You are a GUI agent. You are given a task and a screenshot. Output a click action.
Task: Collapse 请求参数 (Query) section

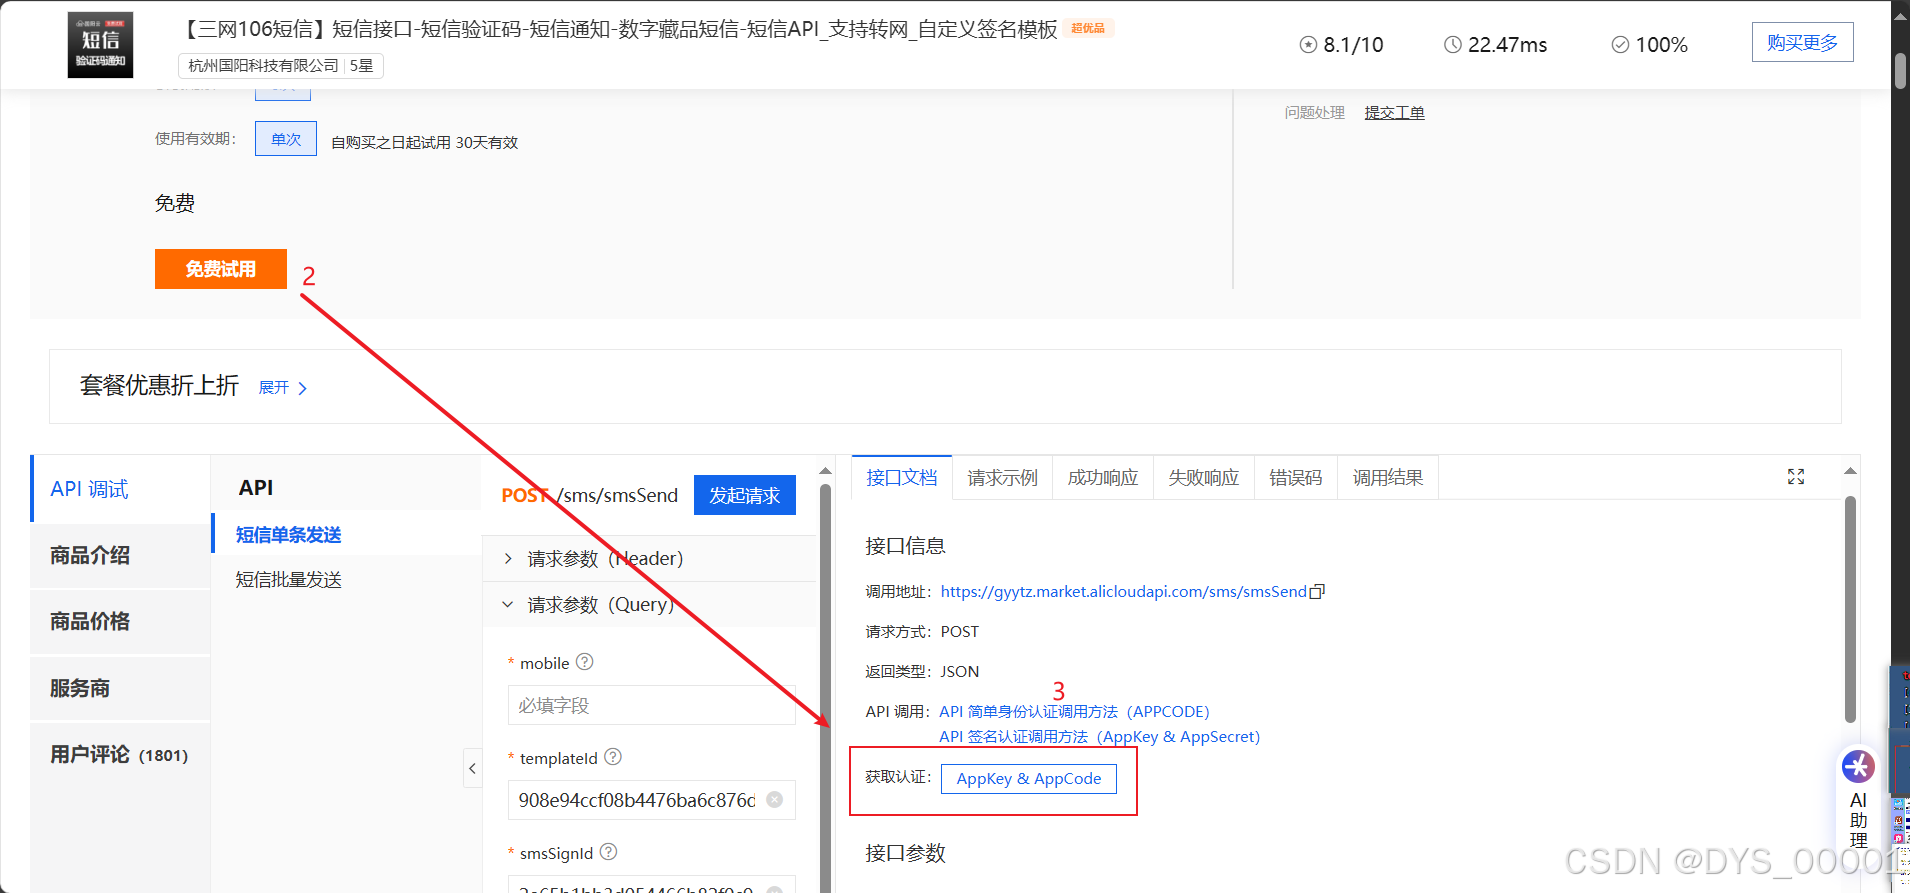[x=650, y=604]
